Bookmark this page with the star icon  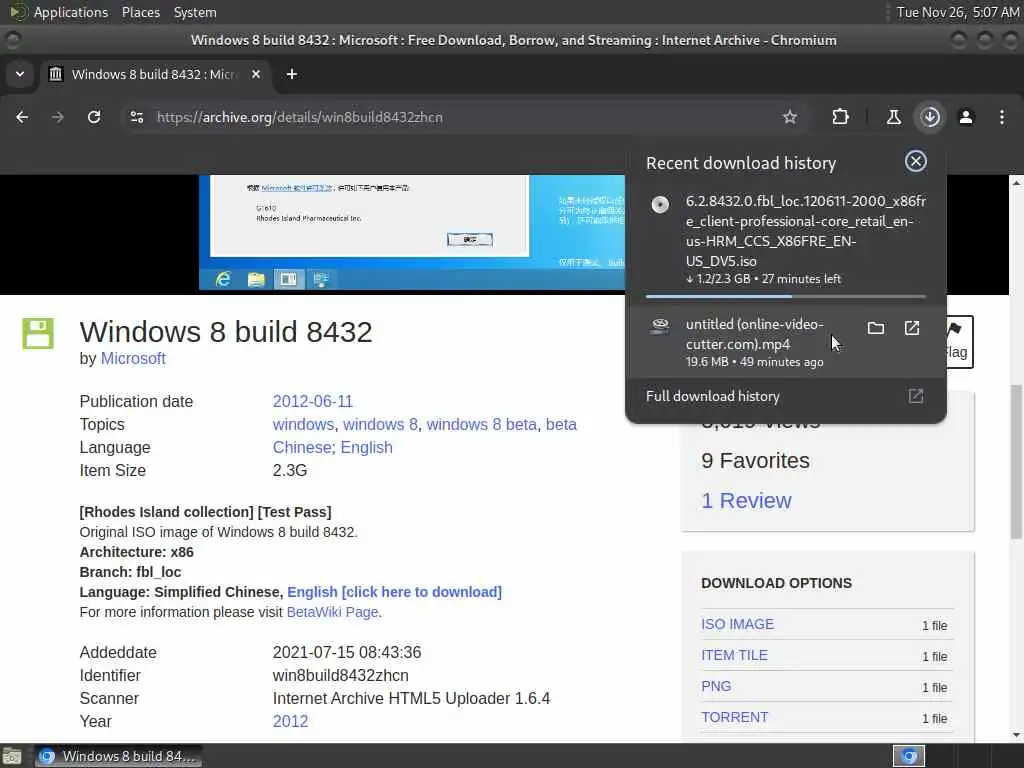point(790,117)
